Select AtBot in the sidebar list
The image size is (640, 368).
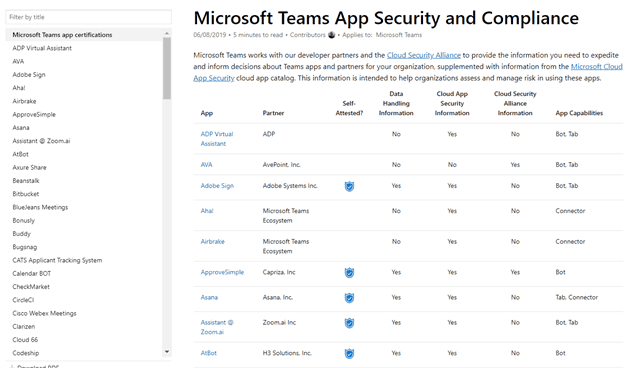(x=20, y=154)
